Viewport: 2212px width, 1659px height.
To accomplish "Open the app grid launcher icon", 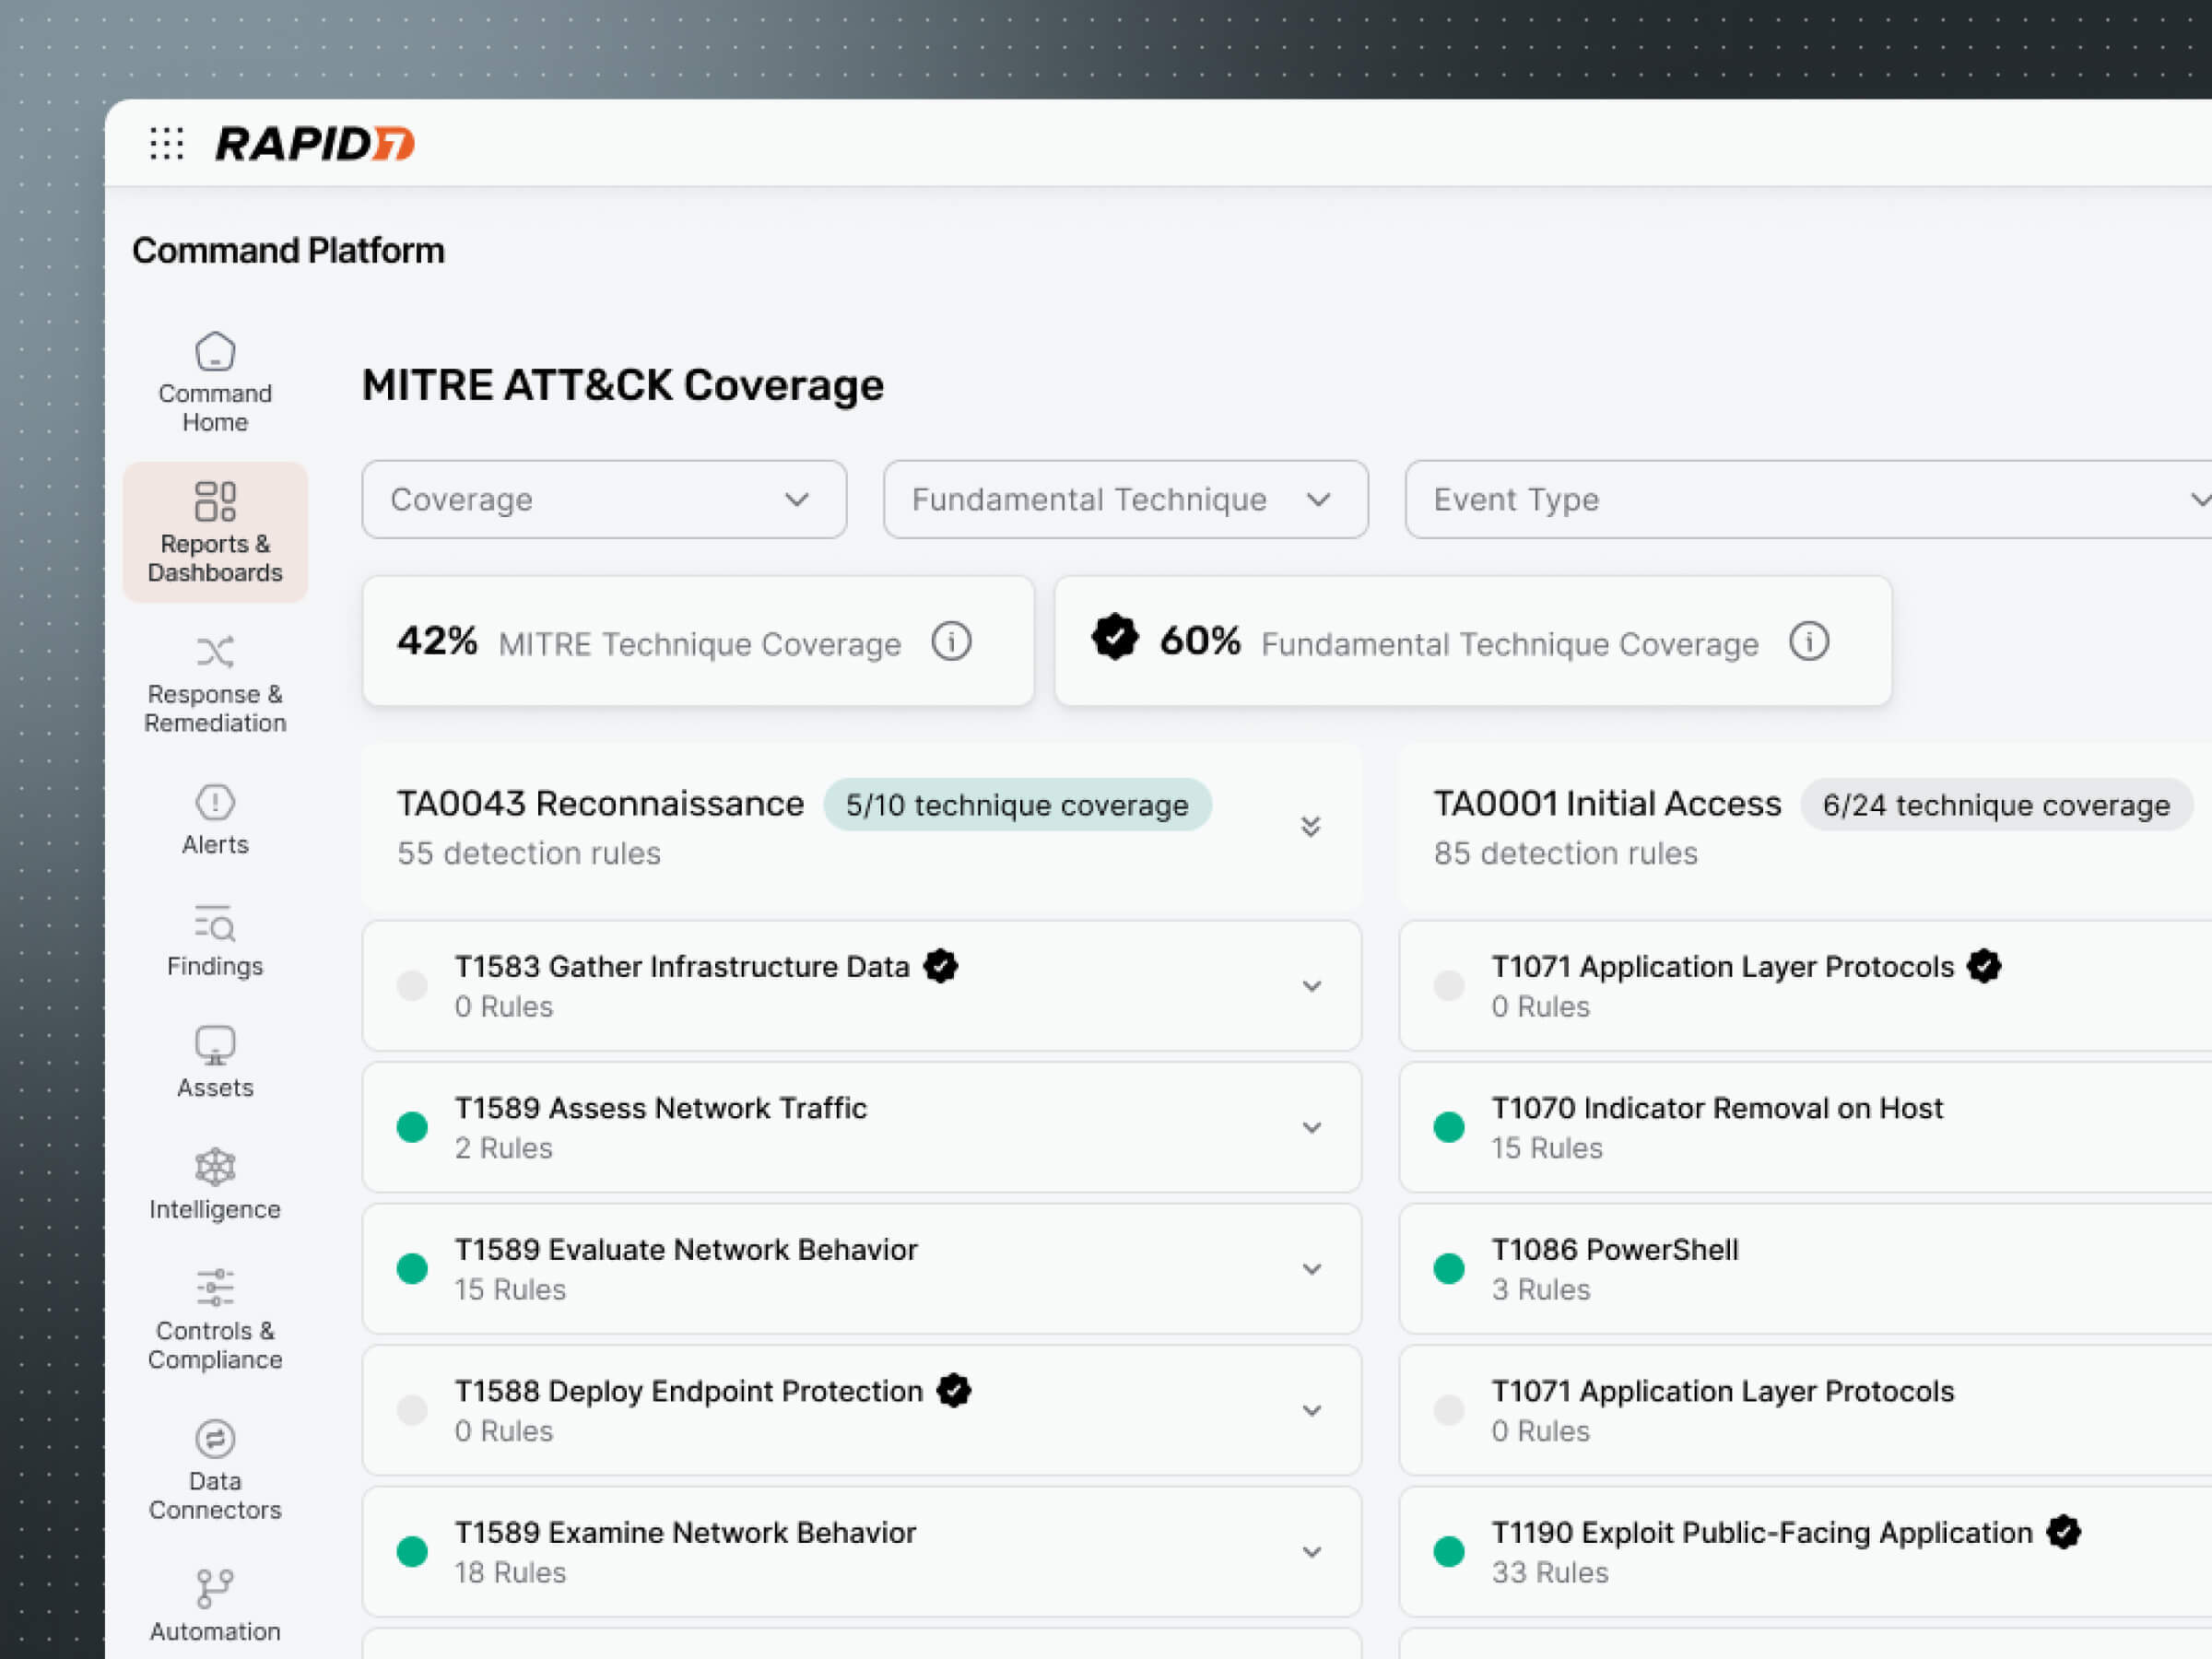I will pos(166,143).
